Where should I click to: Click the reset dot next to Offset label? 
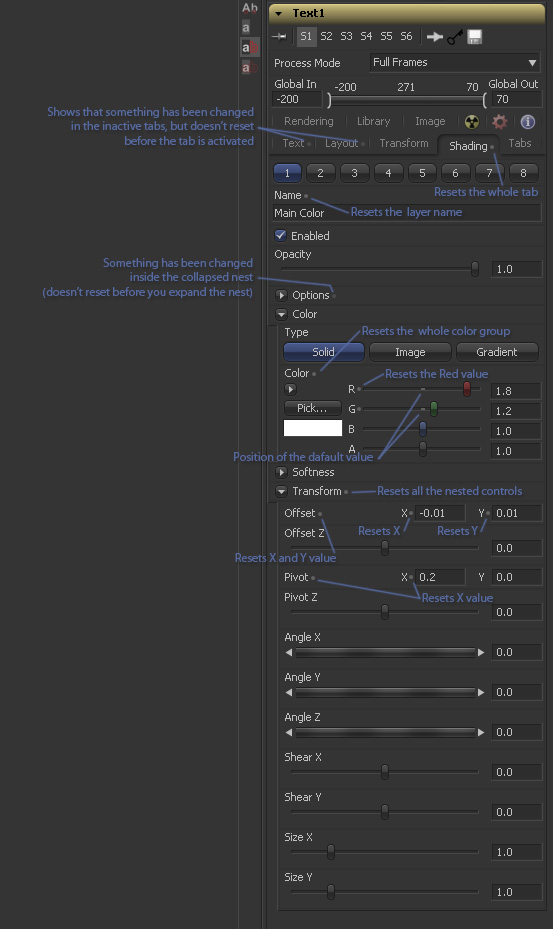(320, 514)
